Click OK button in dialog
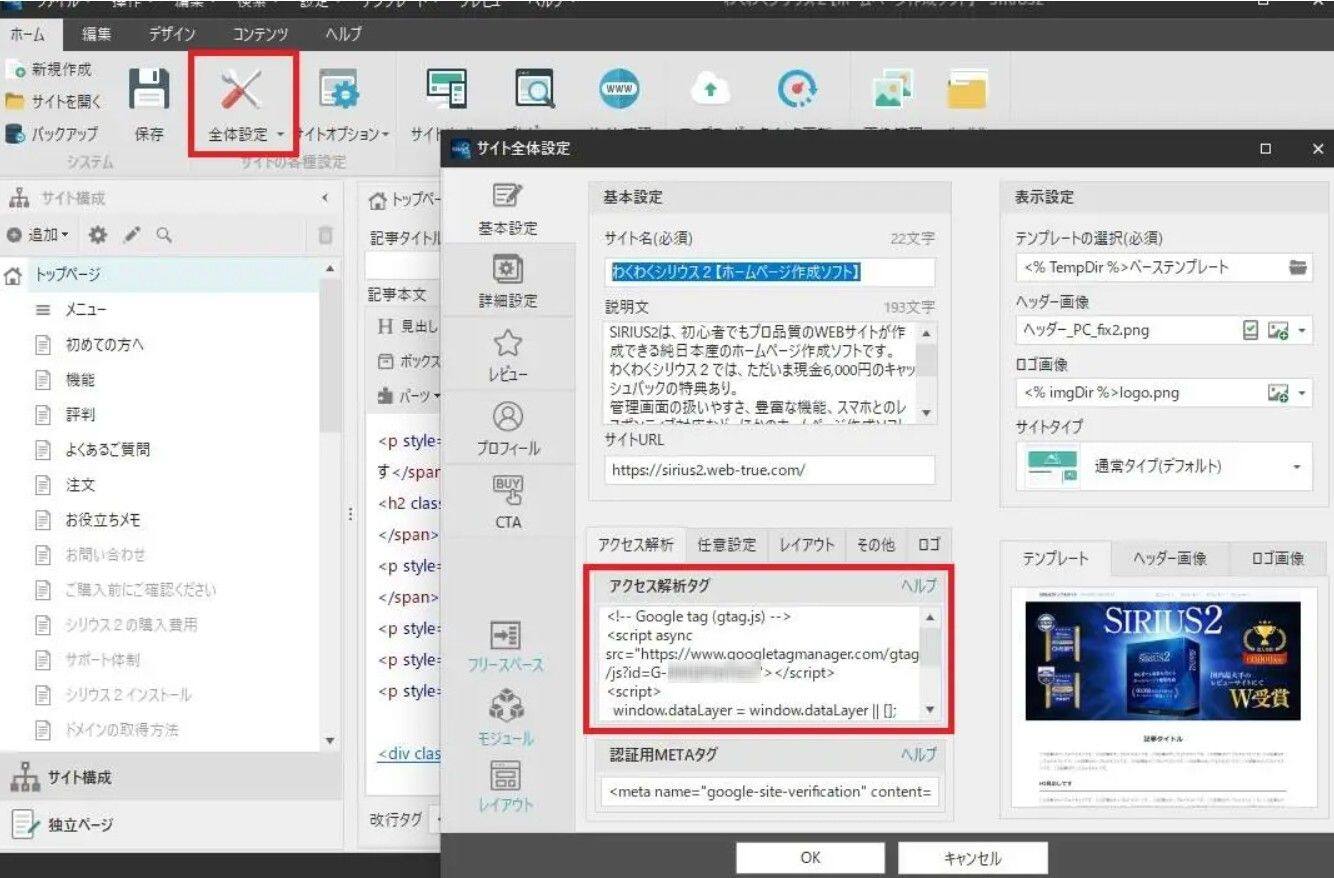Screen dimensions: 1334x878 tap(811, 857)
